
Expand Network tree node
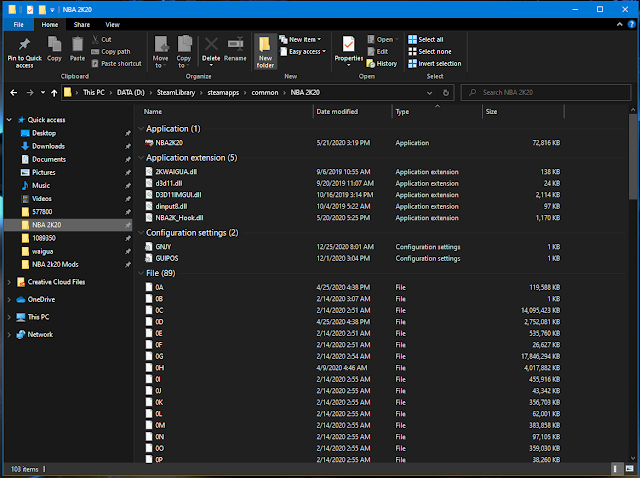(x=9, y=335)
